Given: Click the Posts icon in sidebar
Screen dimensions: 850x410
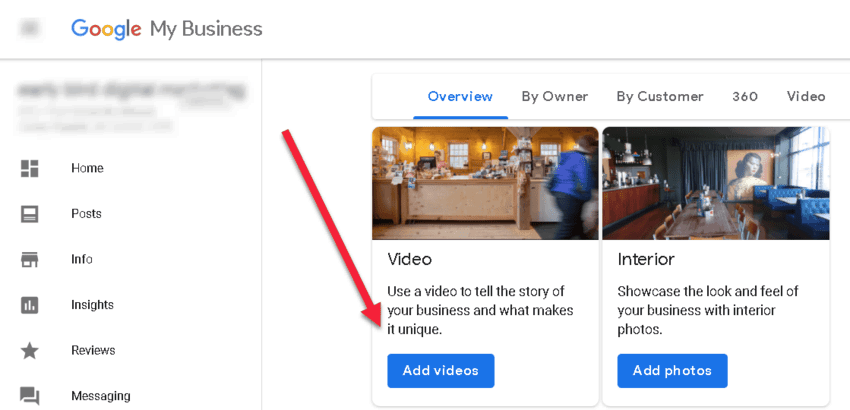Looking at the screenshot, I should 30,214.
